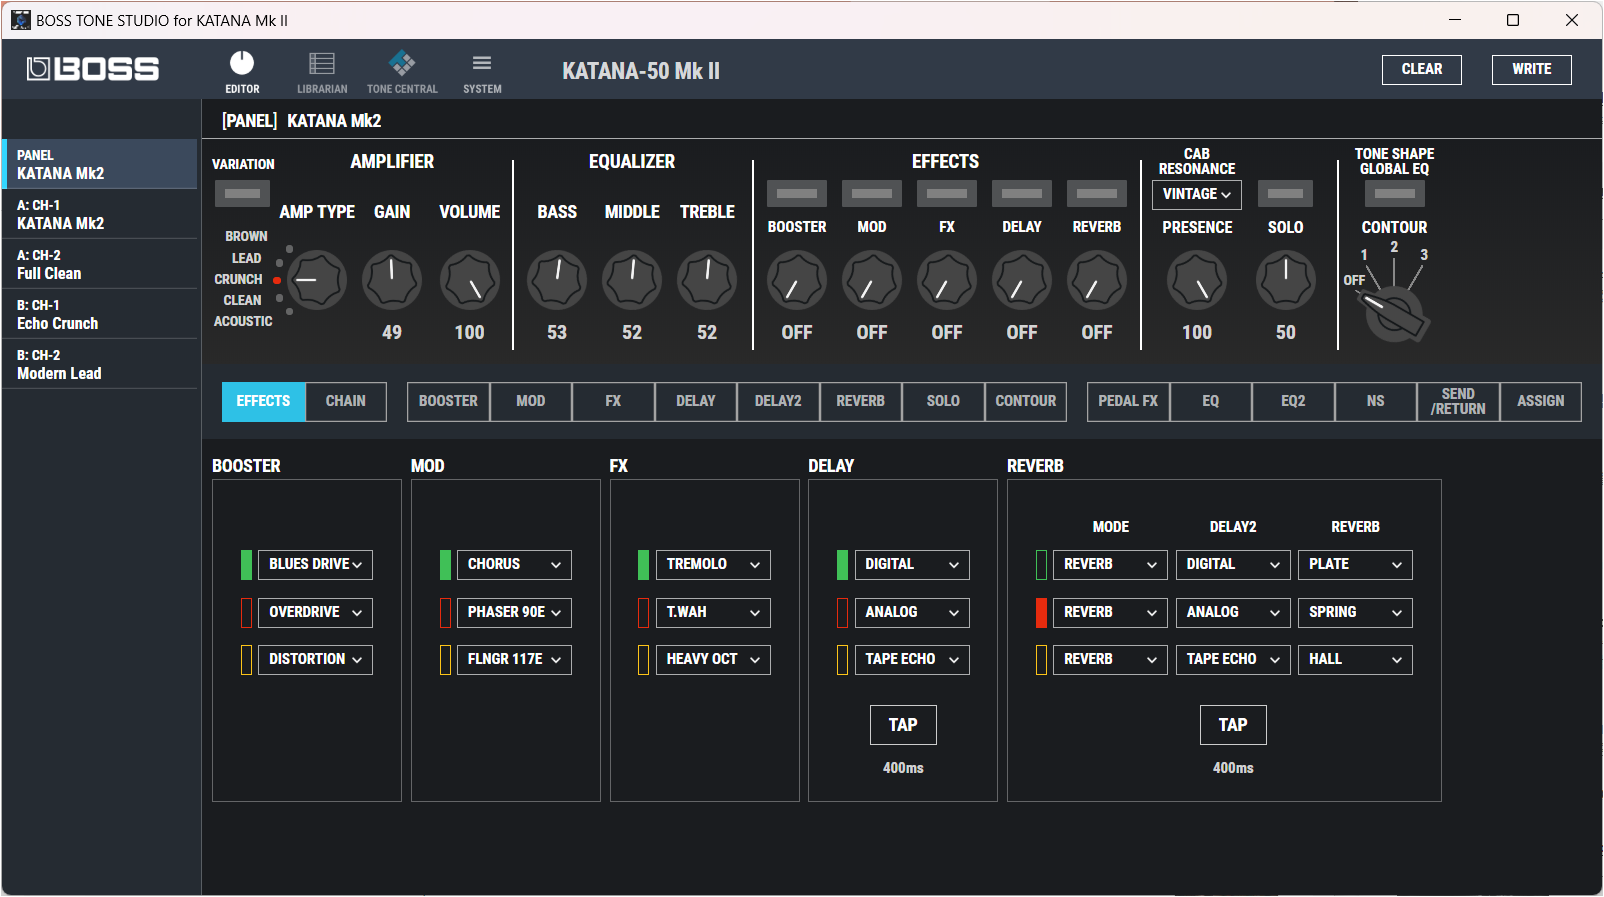Screen dimensions: 1604x897
Task: Click the FX level knob
Action: [947, 280]
